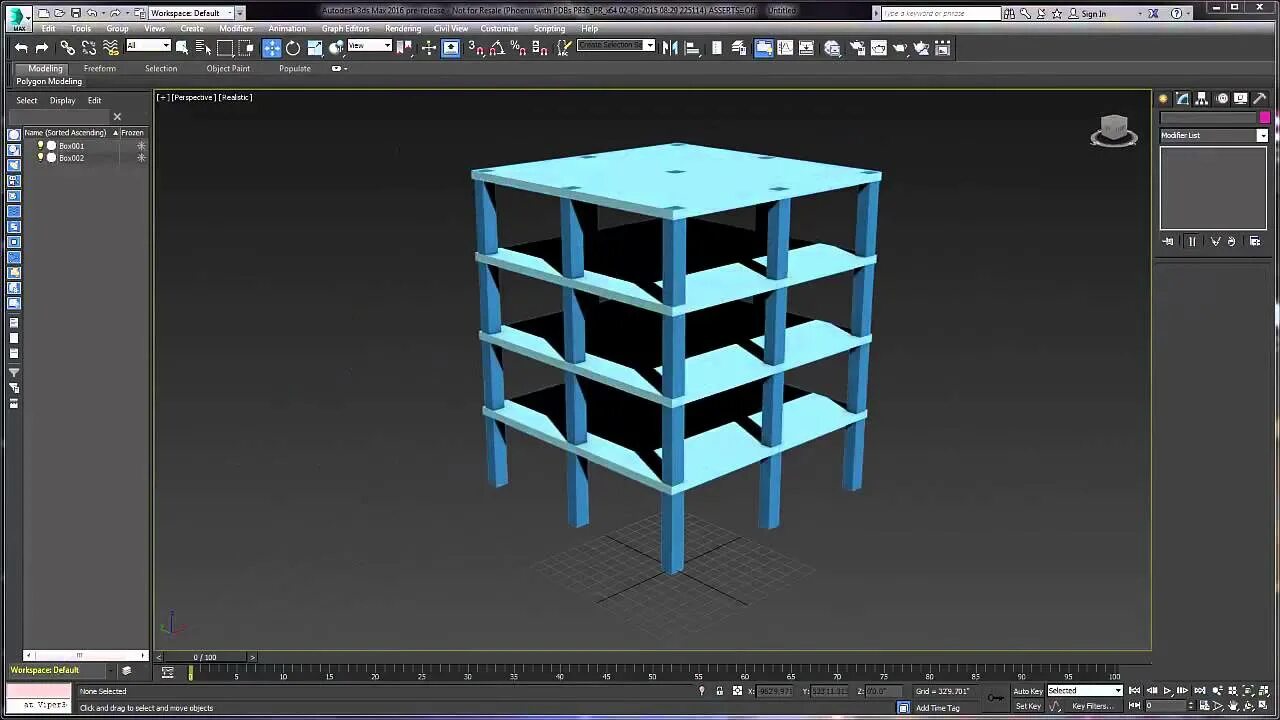Image resolution: width=1280 pixels, height=720 pixels.
Task: Expand the Modifier List dropdown
Action: pyautogui.click(x=1214, y=135)
